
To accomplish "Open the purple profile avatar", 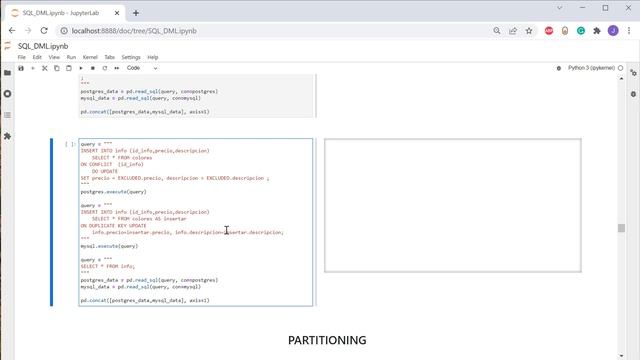I will click(x=613, y=31).
